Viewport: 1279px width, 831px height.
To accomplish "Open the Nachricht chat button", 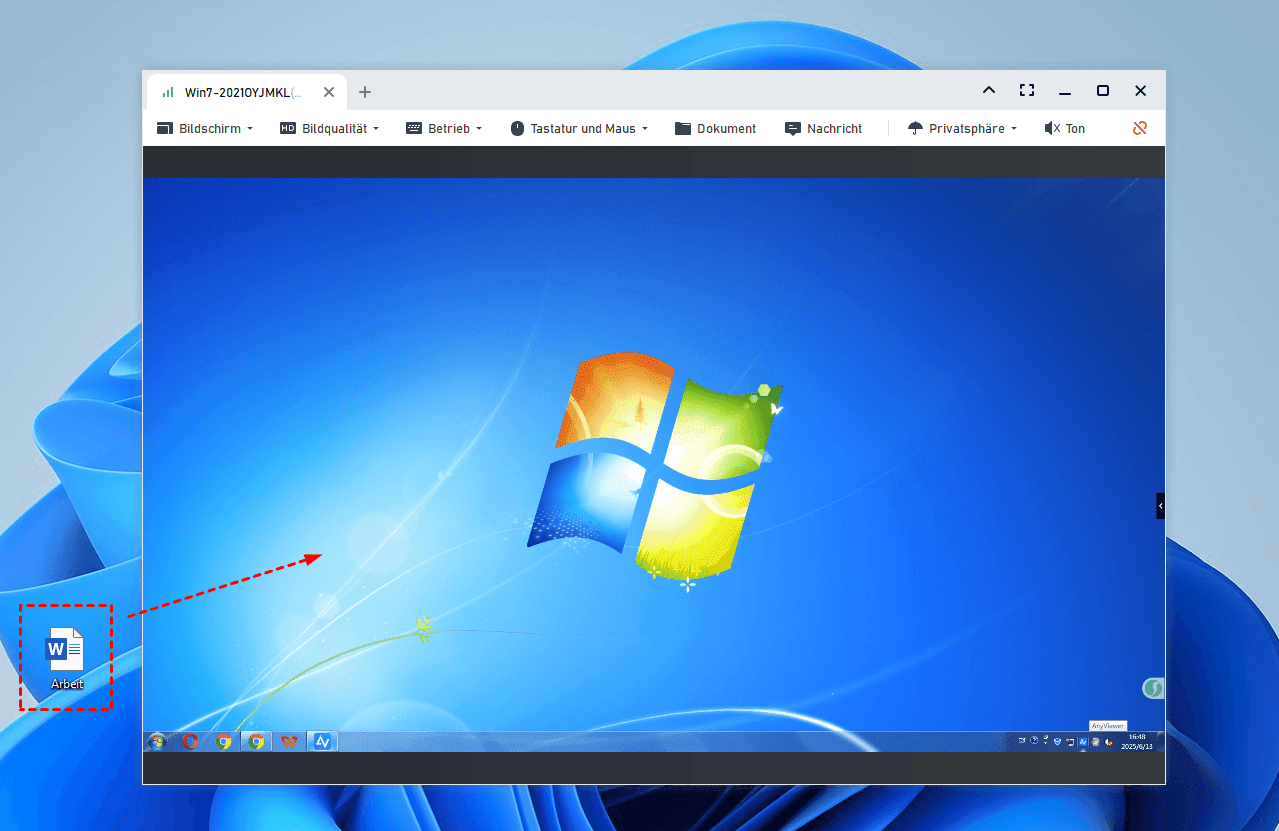I will [x=824, y=128].
